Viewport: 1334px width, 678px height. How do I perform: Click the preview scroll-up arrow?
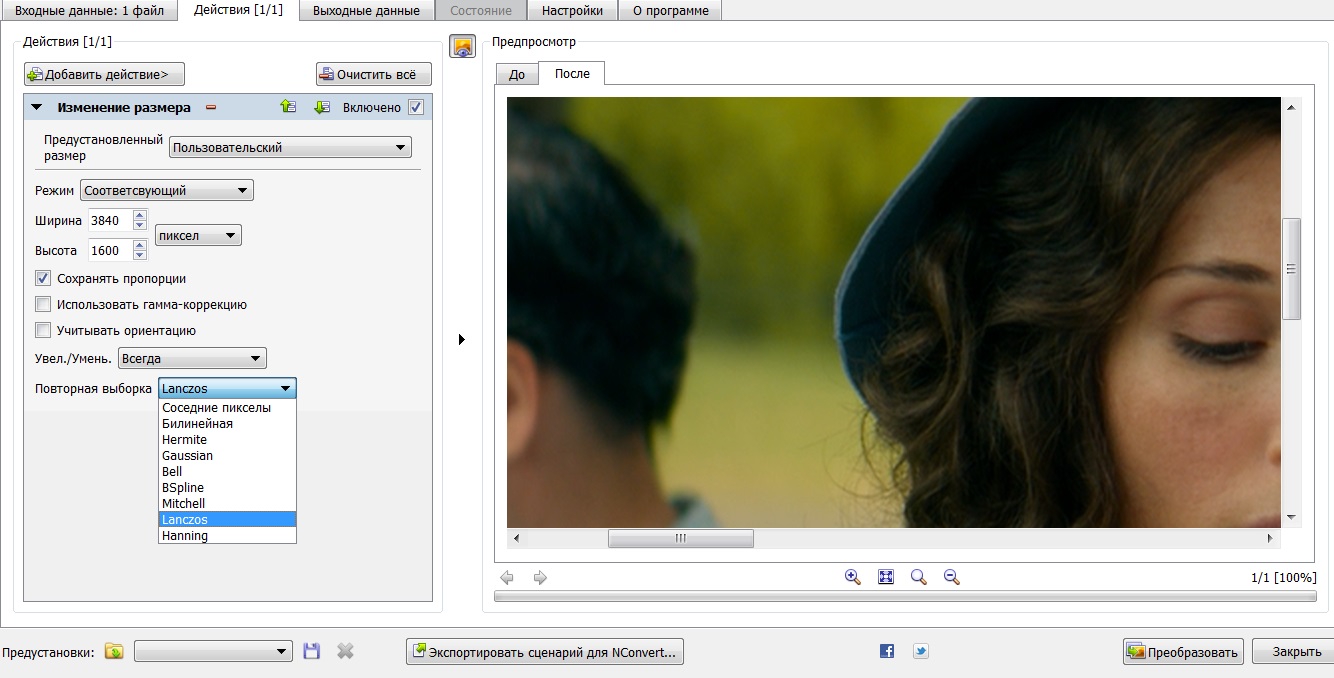point(1291,107)
